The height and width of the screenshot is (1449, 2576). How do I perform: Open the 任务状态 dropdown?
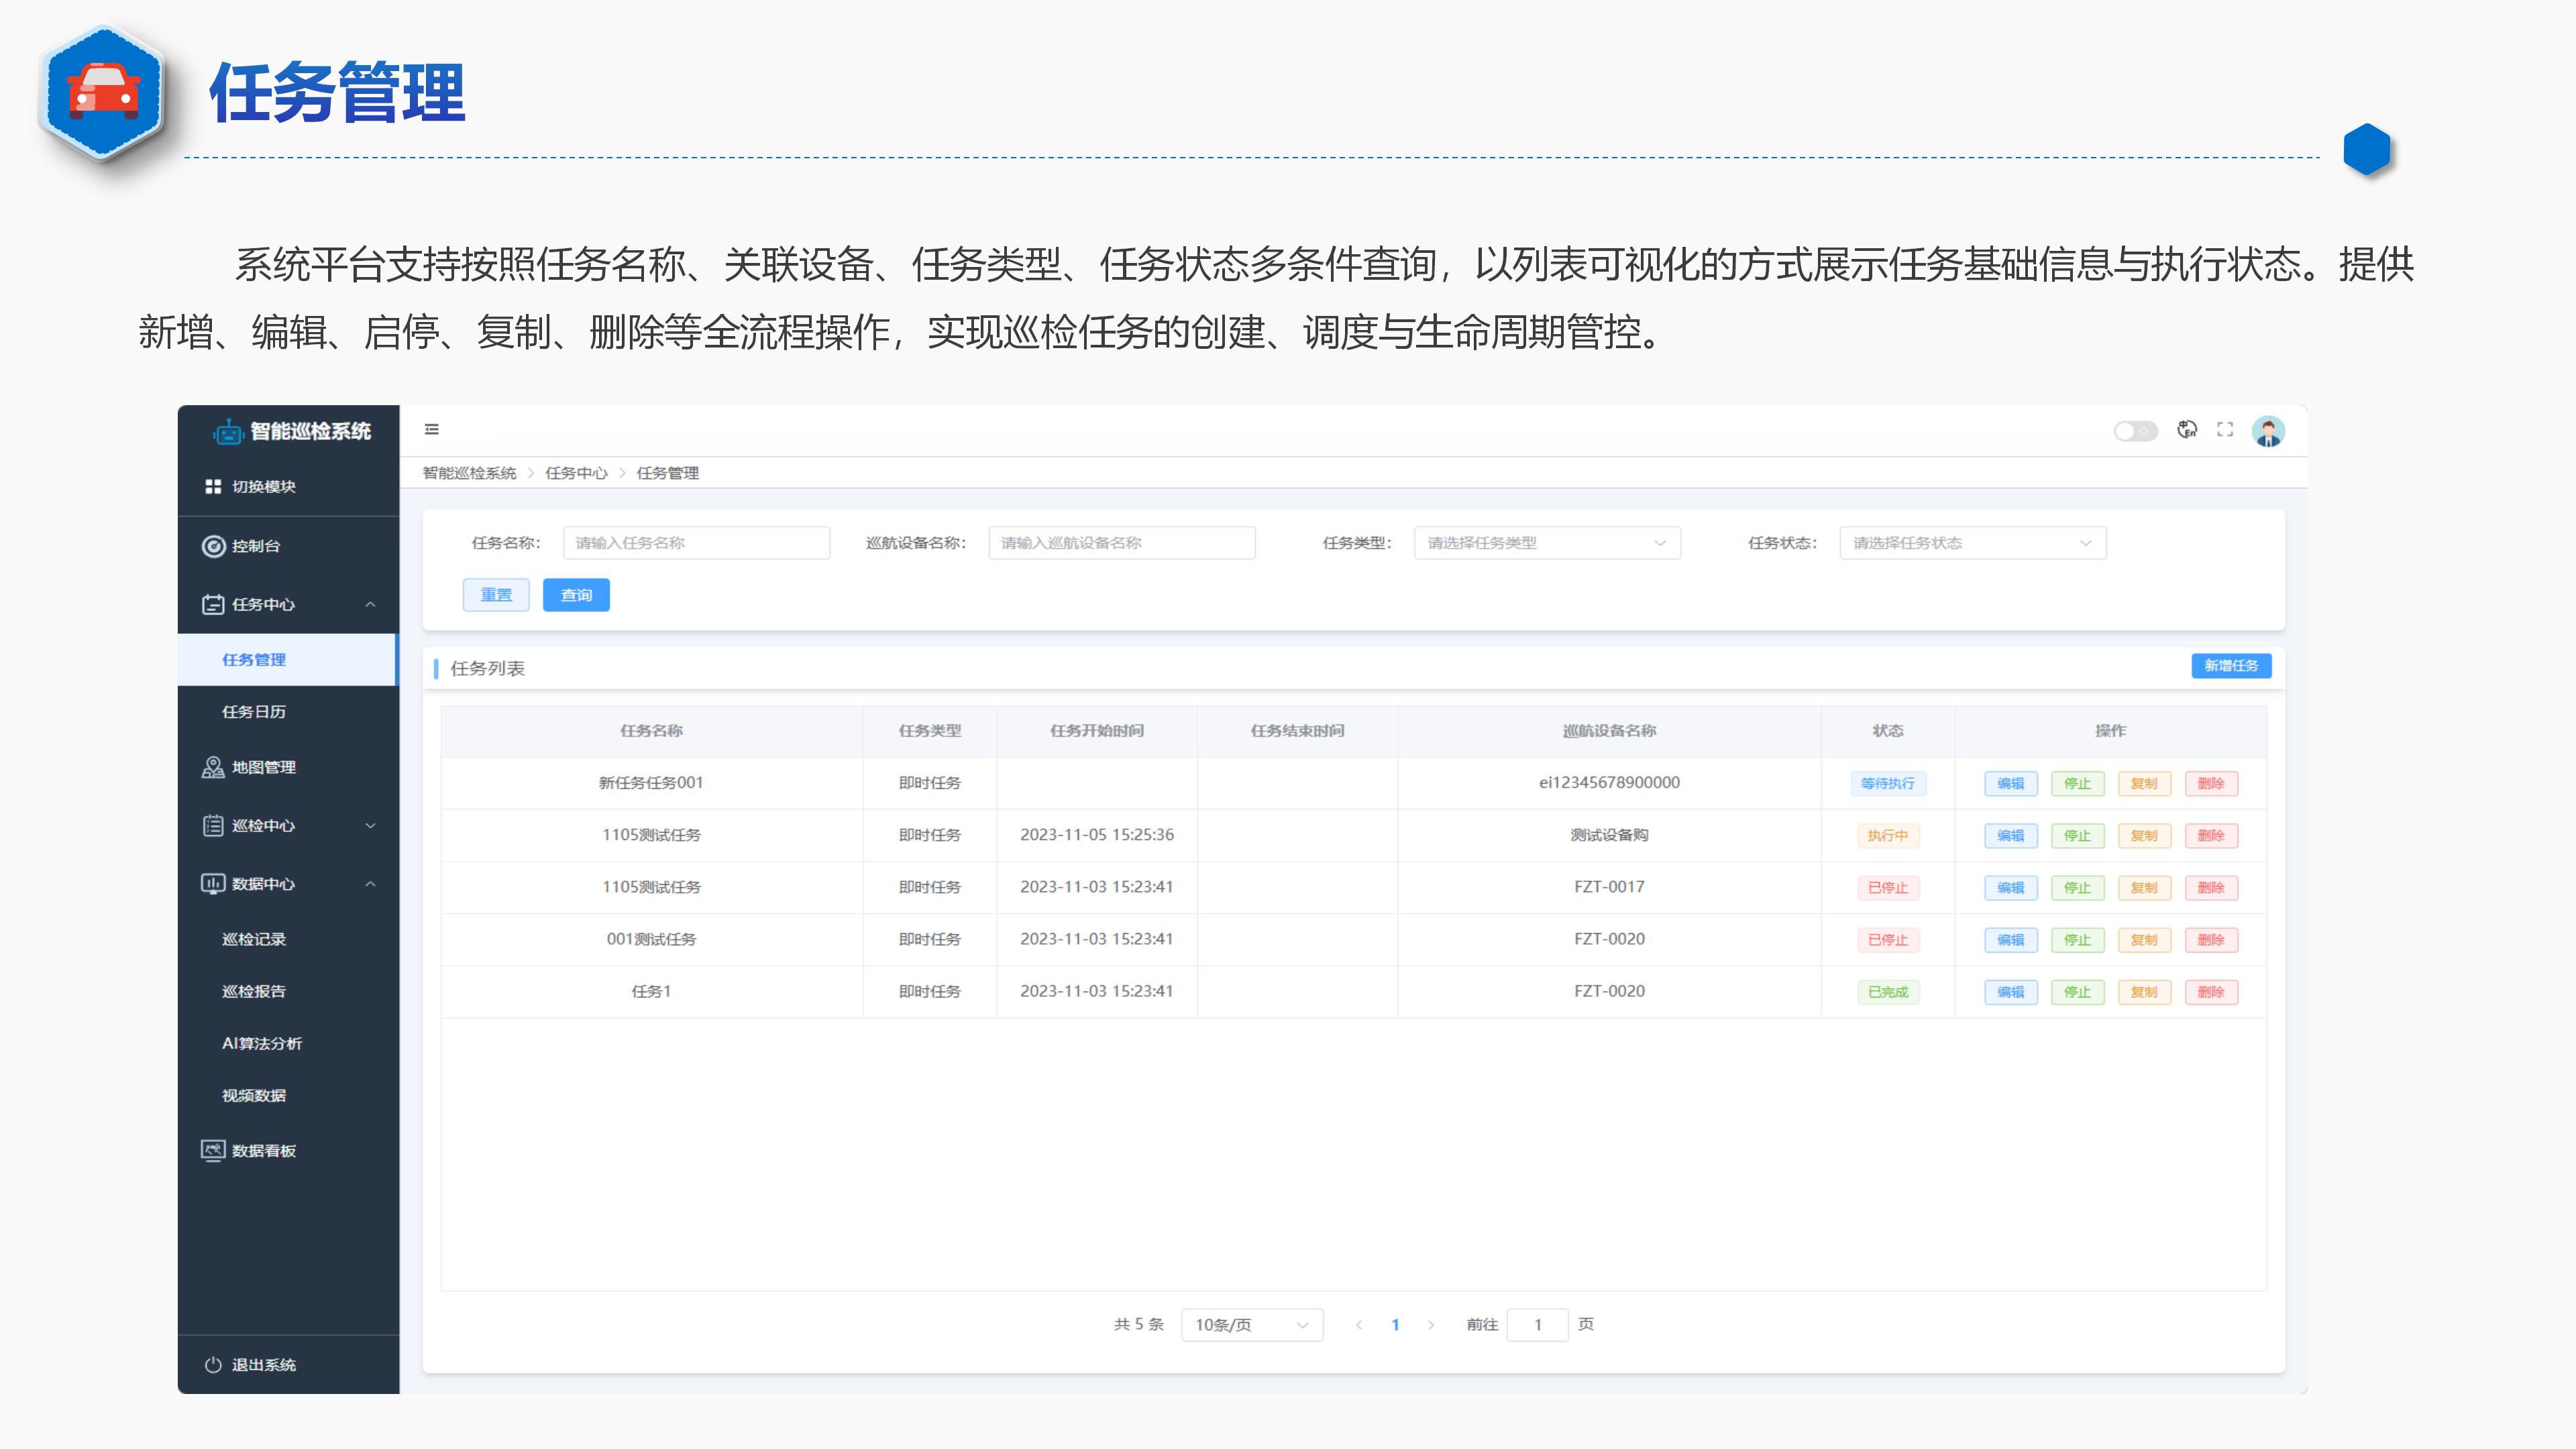click(1973, 543)
